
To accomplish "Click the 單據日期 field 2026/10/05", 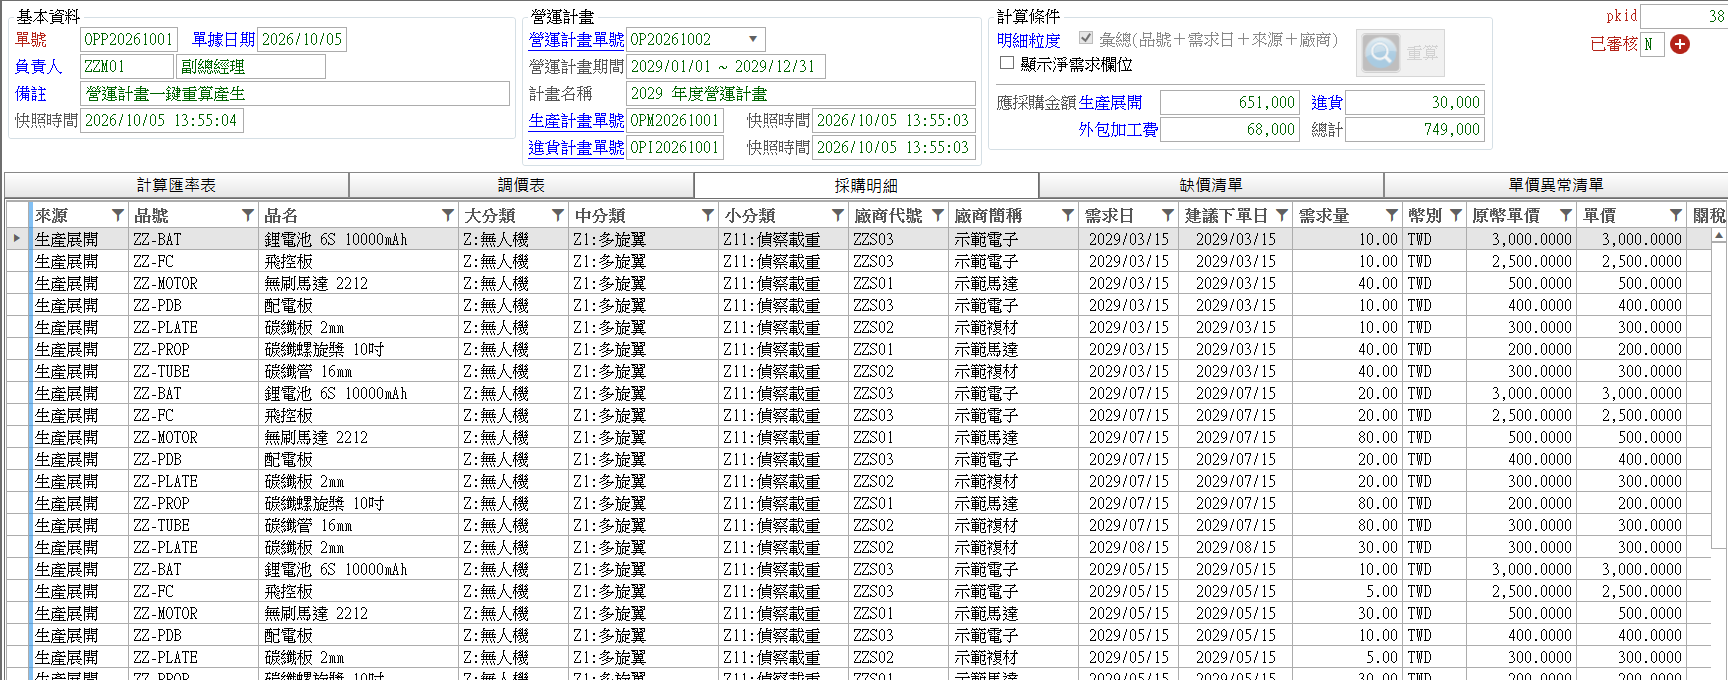I will (302, 39).
